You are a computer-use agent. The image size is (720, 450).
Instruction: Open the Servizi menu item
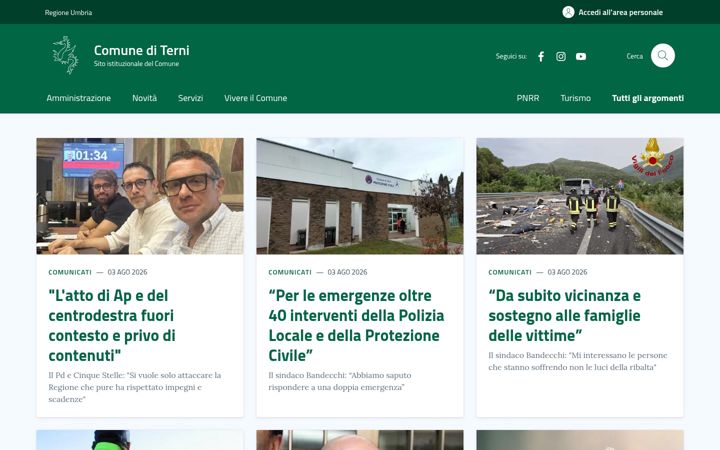click(x=191, y=98)
